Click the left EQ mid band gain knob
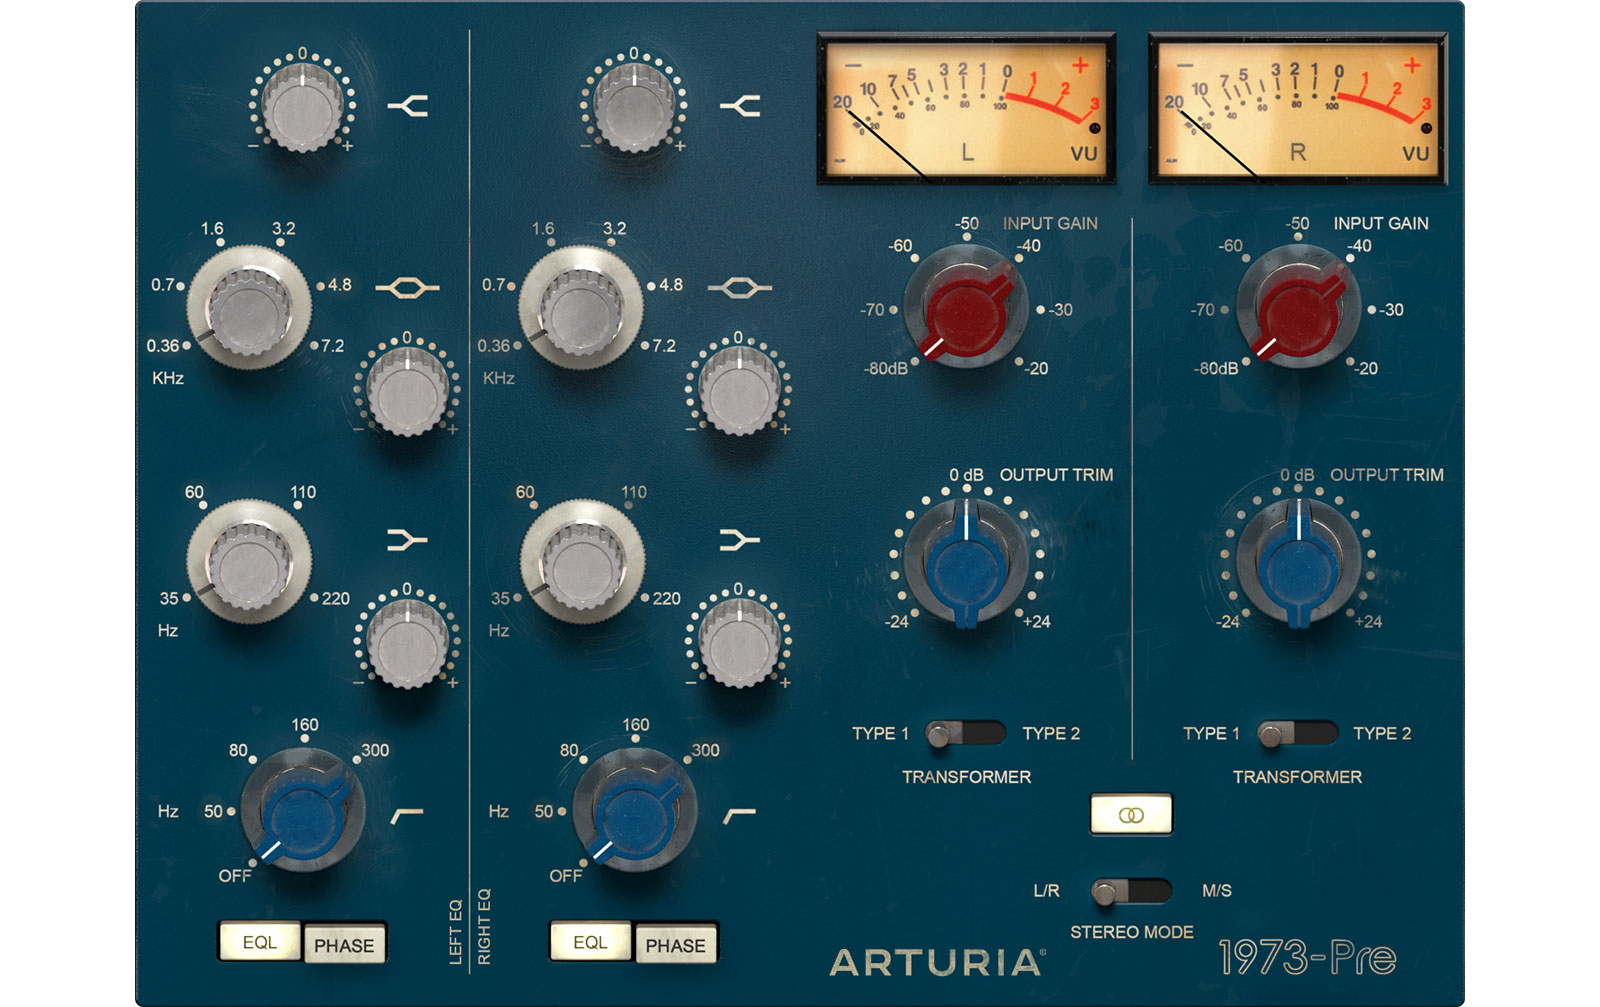 coord(407,391)
